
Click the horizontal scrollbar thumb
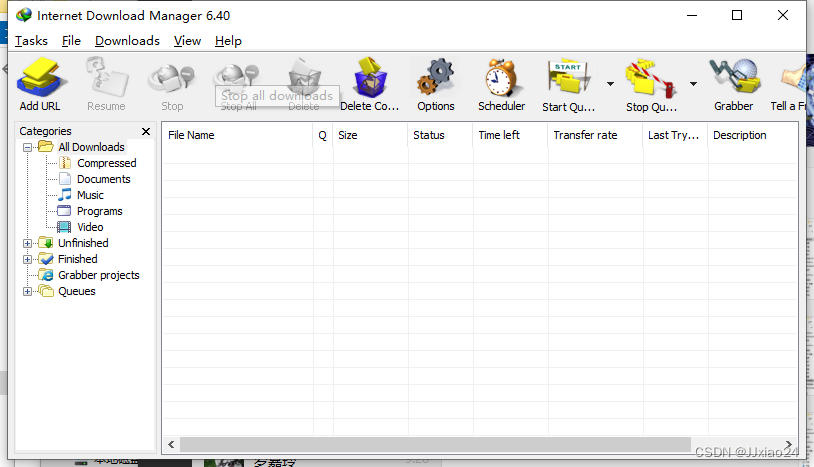click(x=435, y=445)
